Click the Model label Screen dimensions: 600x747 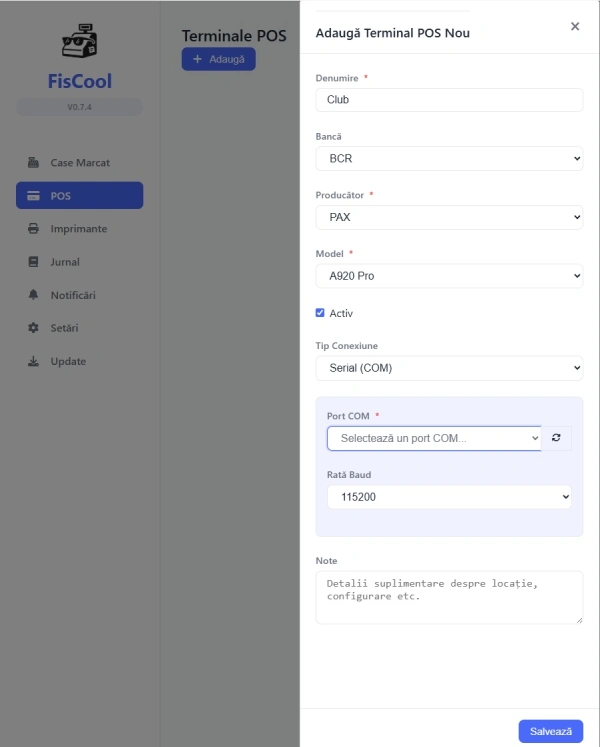click(329, 253)
